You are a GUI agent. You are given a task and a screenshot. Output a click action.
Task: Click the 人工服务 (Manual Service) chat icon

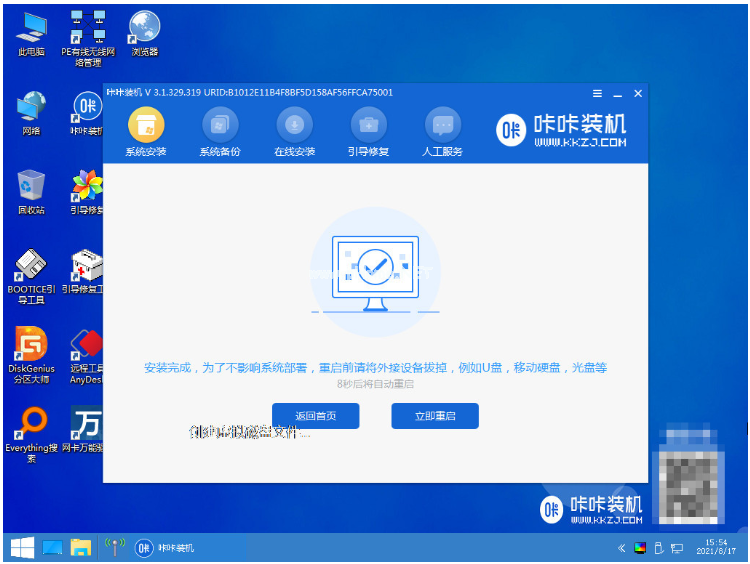[443, 132]
